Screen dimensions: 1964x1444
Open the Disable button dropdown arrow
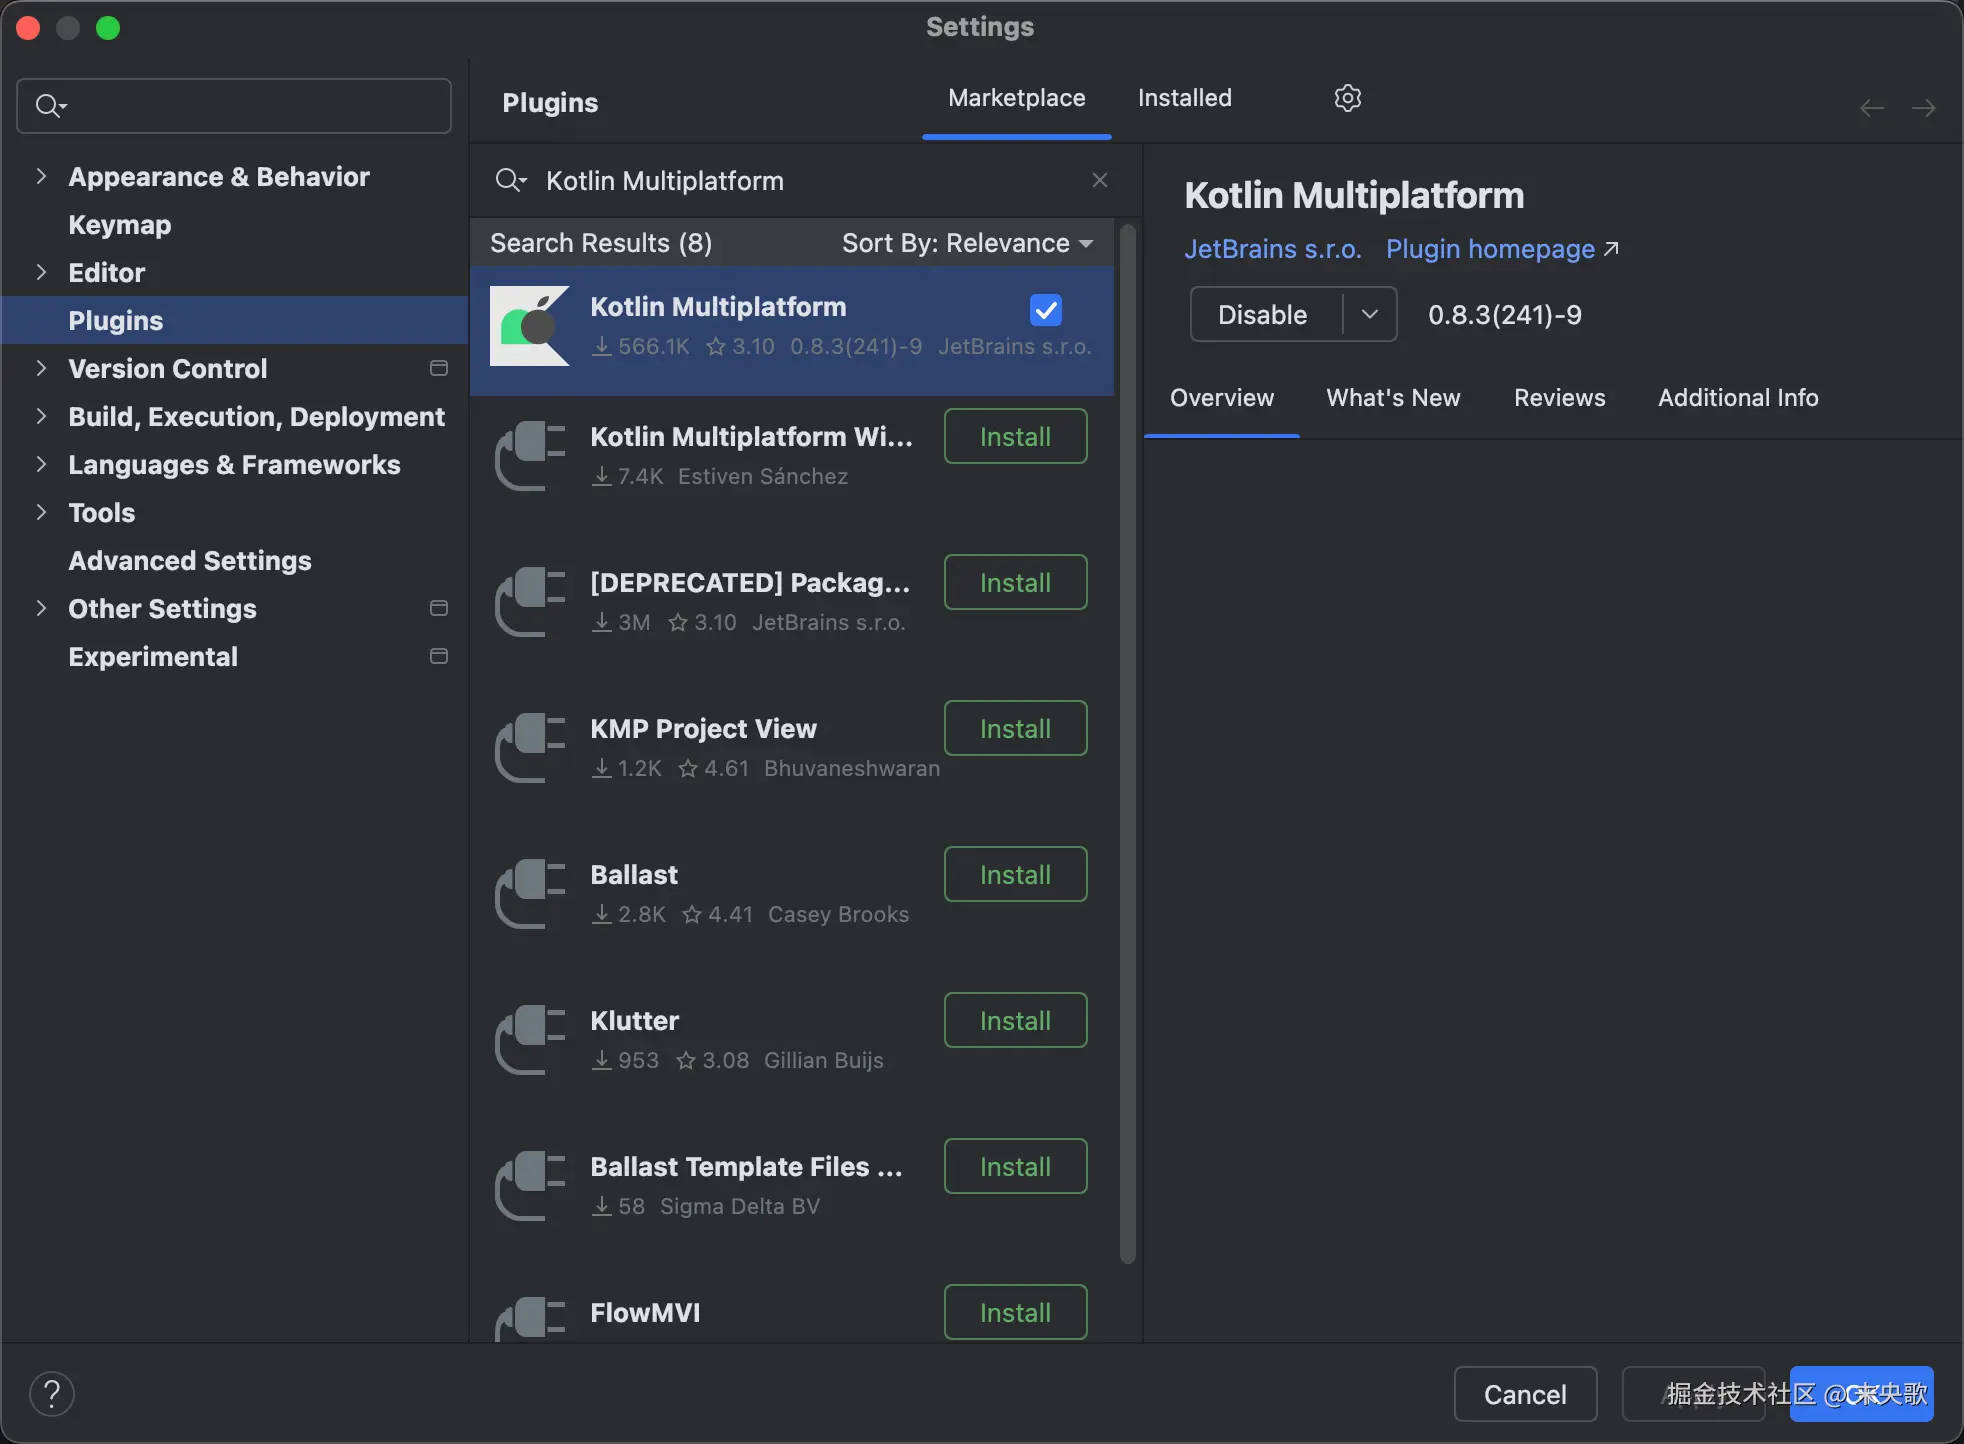pos(1370,314)
